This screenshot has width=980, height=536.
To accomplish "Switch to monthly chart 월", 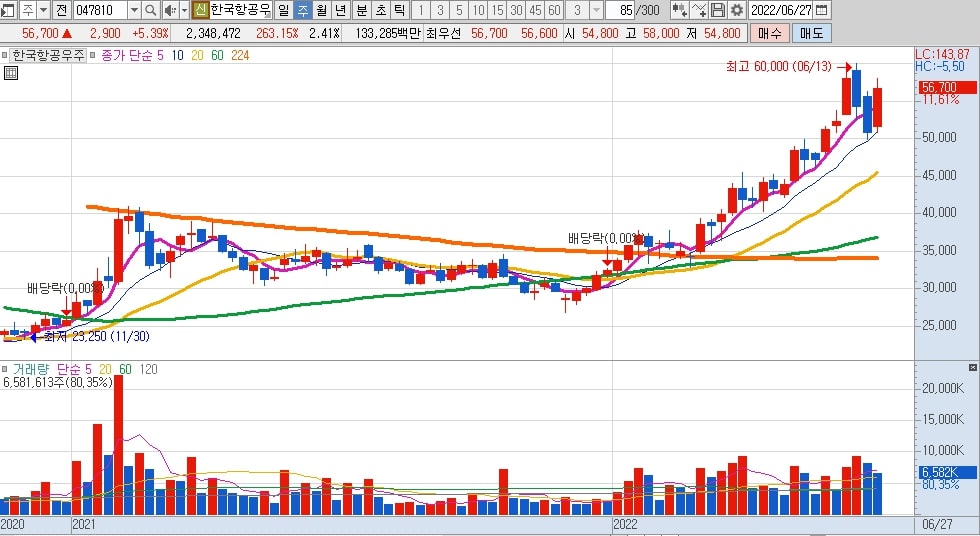I will click(x=321, y=10).
